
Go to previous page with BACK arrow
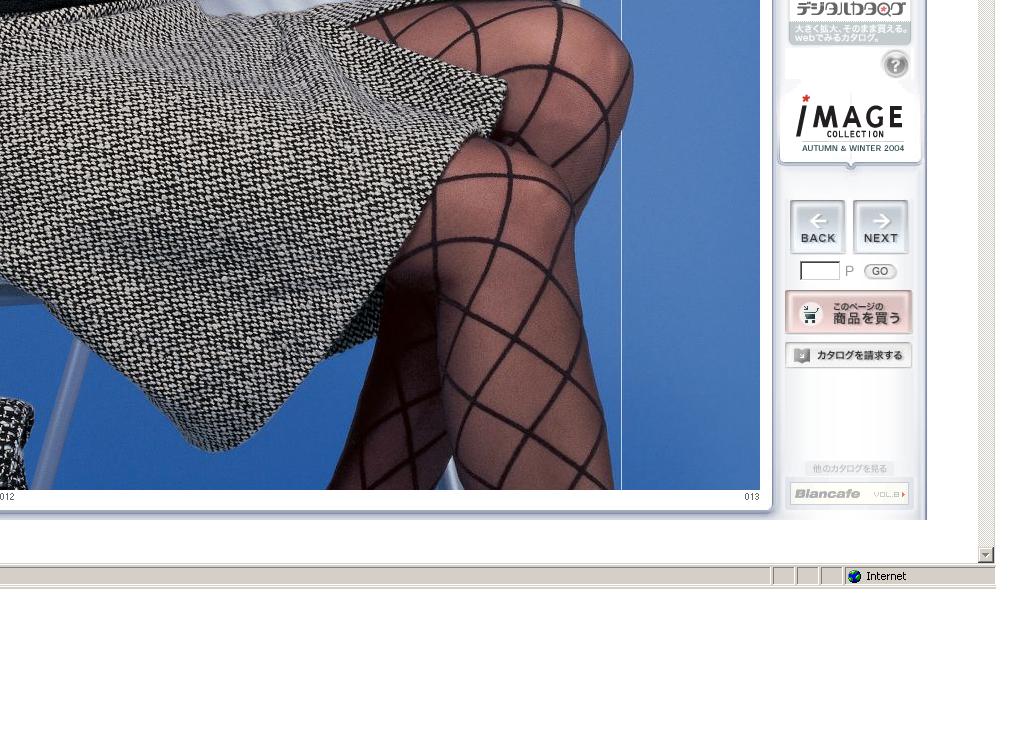point(817,227)
